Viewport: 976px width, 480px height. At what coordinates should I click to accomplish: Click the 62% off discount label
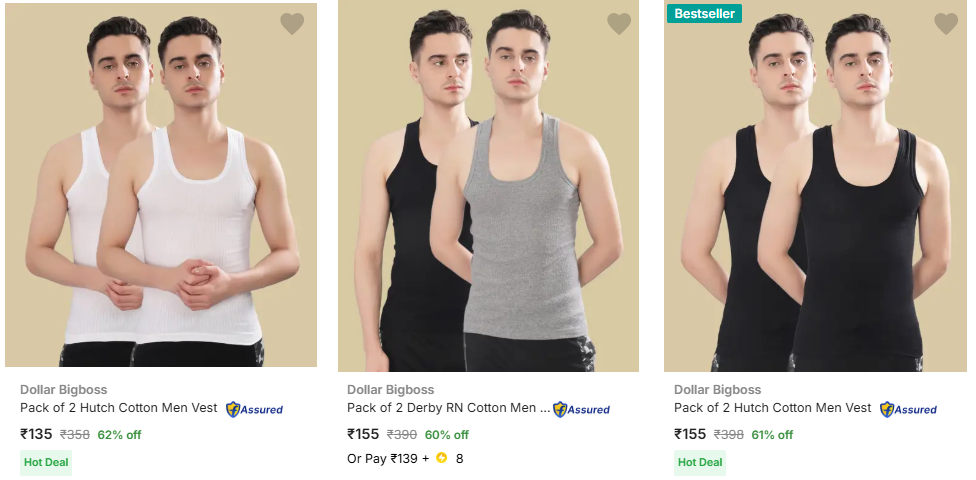[x=119, y=435]
